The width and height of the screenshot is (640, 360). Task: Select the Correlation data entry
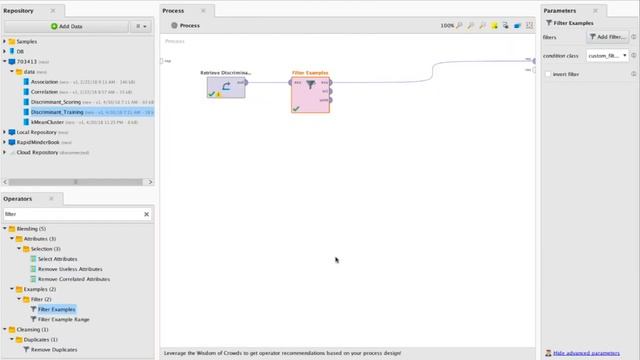[44, 92]
